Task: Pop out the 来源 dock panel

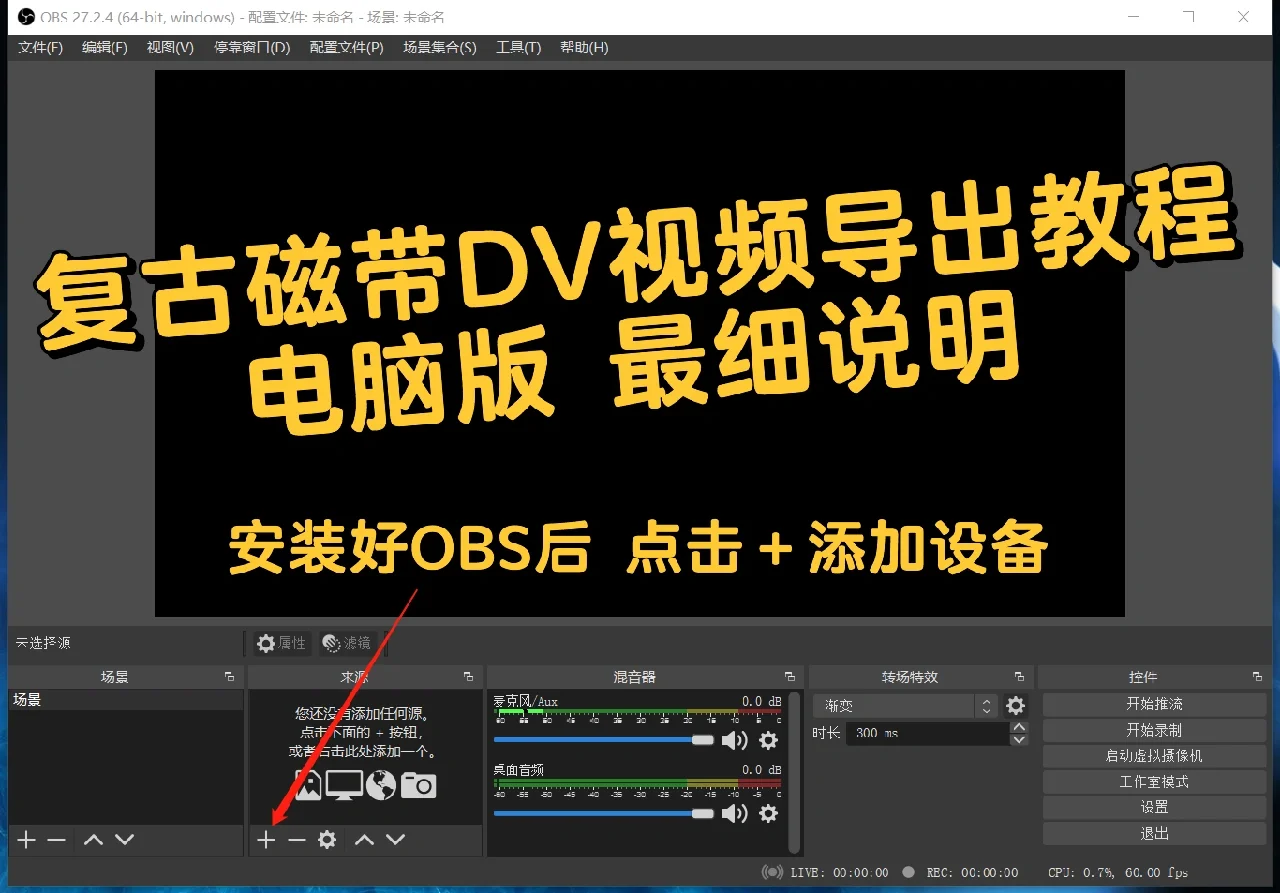Action: point(468,677)
